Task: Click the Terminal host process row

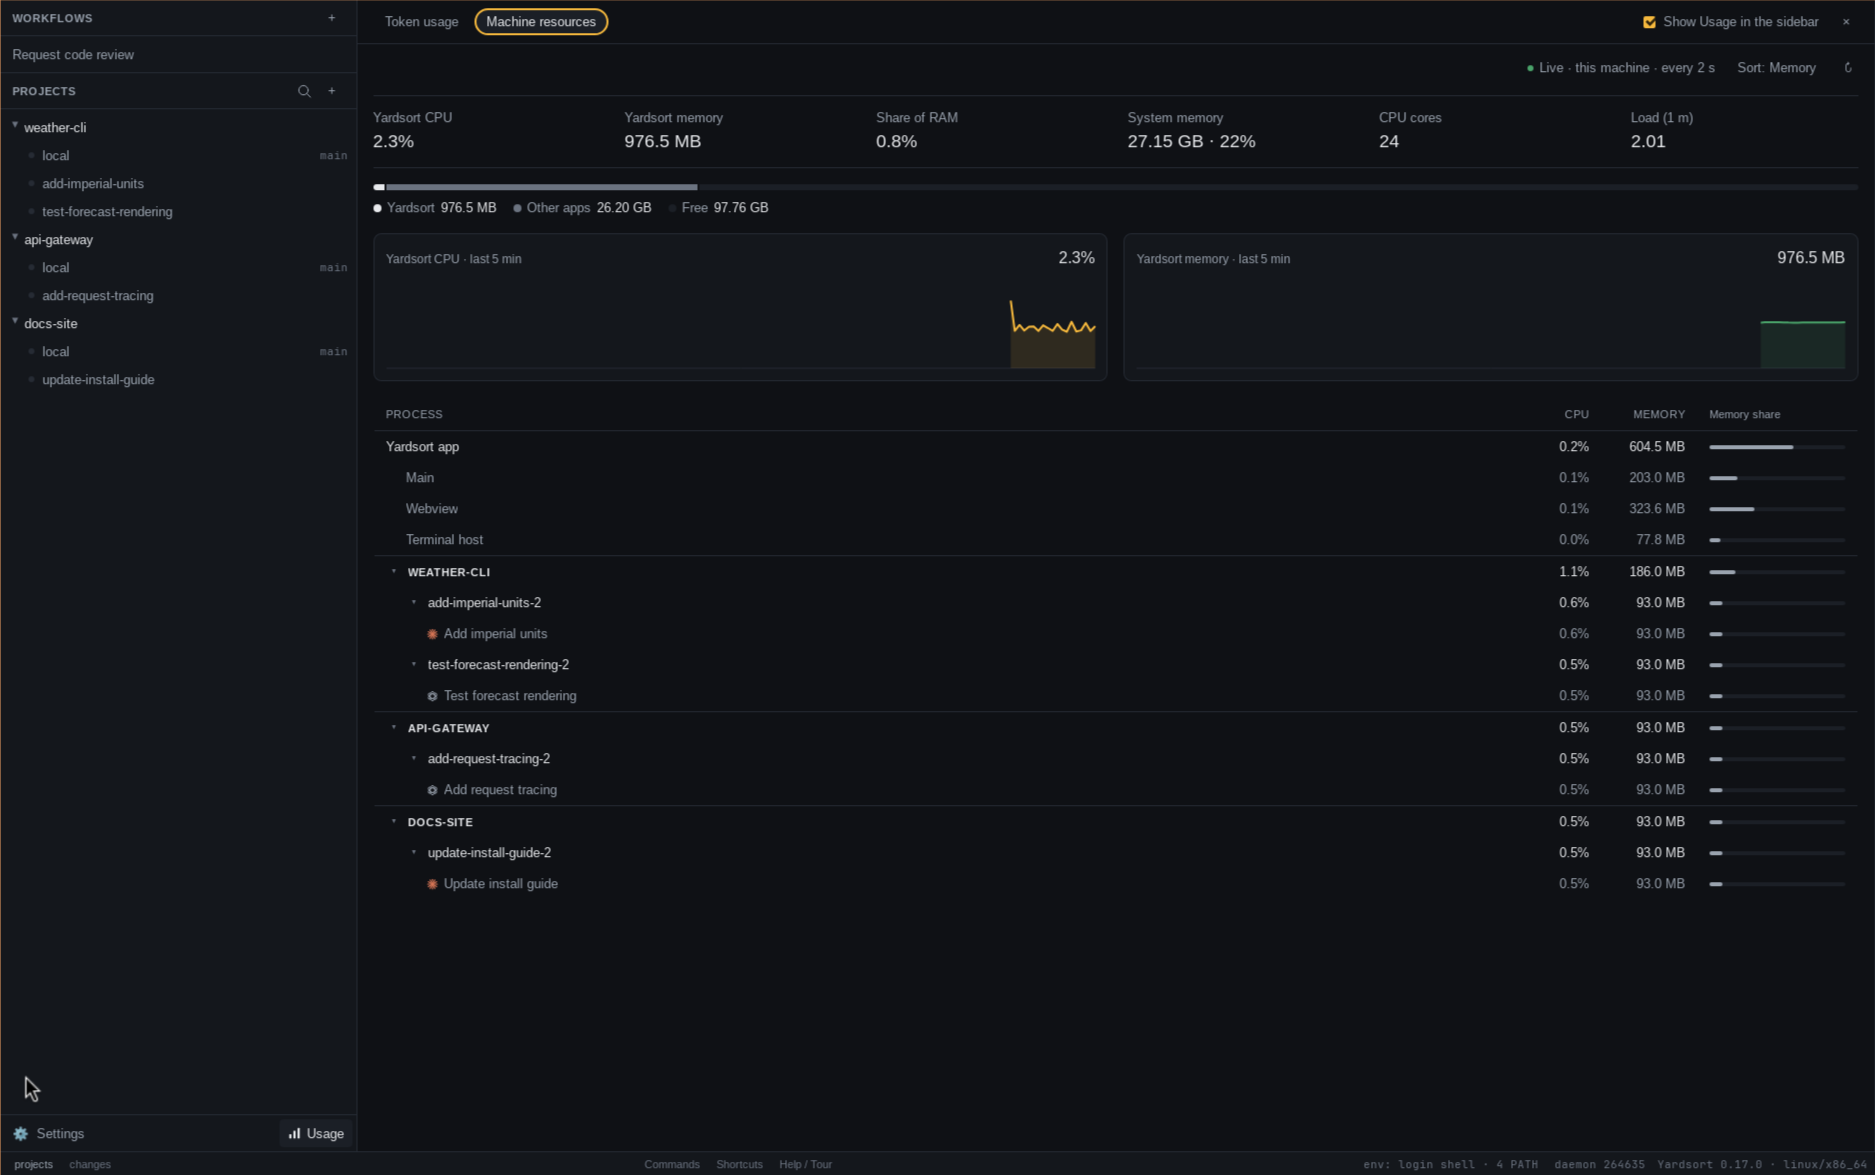Action: [1115, 540]
